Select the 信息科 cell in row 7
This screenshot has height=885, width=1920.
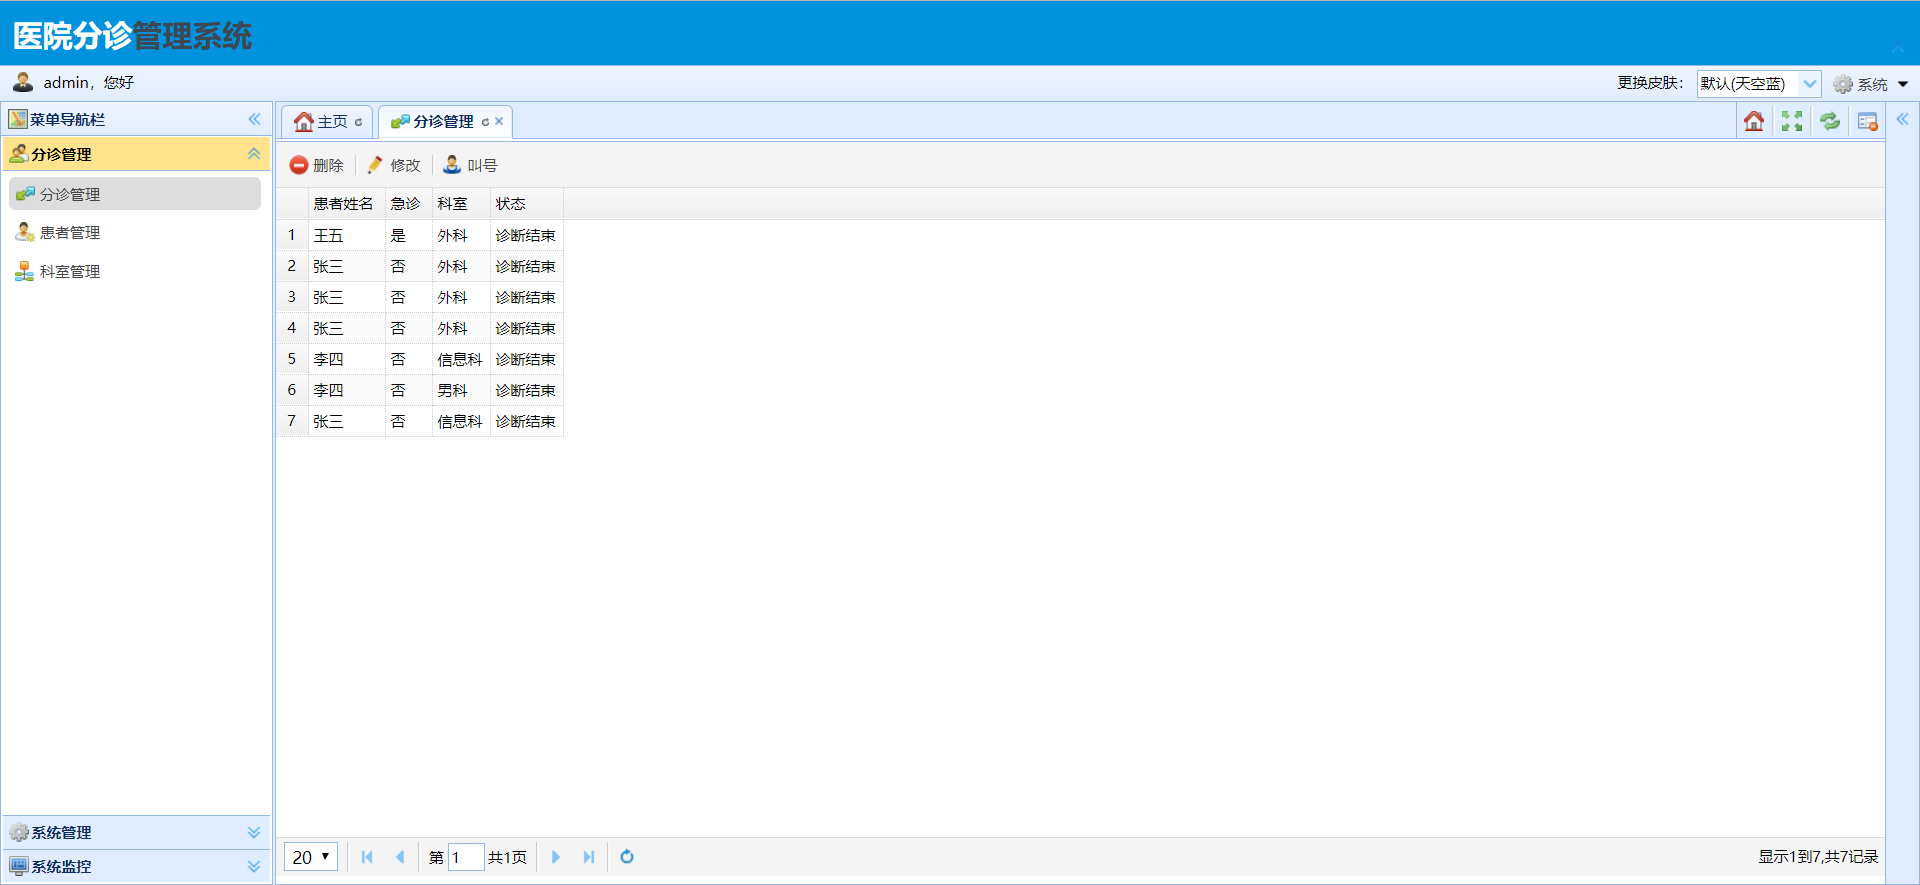coord(461,422)
